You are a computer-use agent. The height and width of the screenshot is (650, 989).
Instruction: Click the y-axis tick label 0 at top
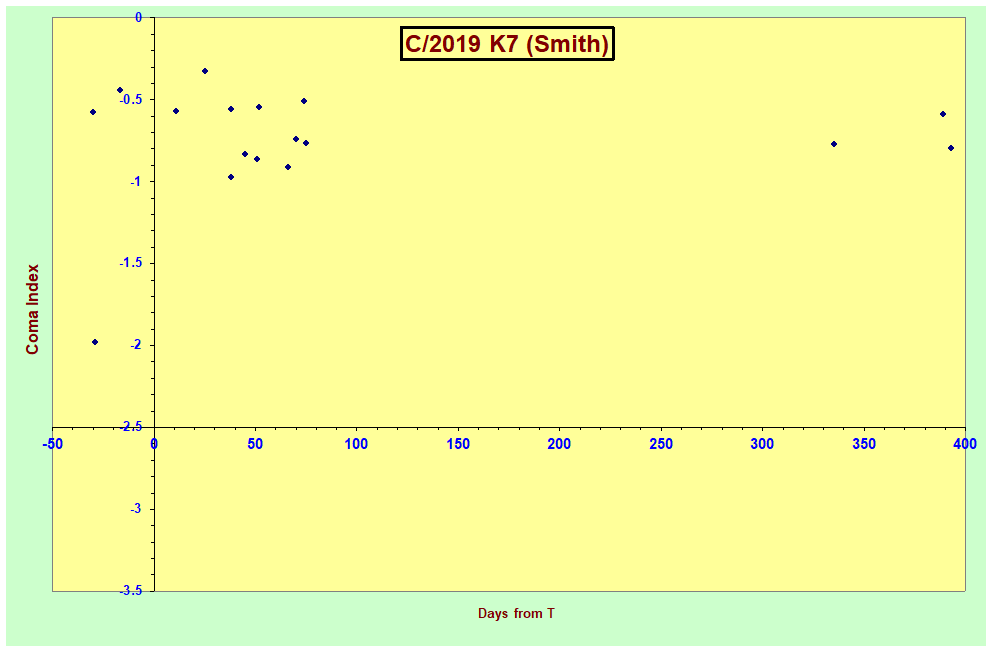point(139,18)
